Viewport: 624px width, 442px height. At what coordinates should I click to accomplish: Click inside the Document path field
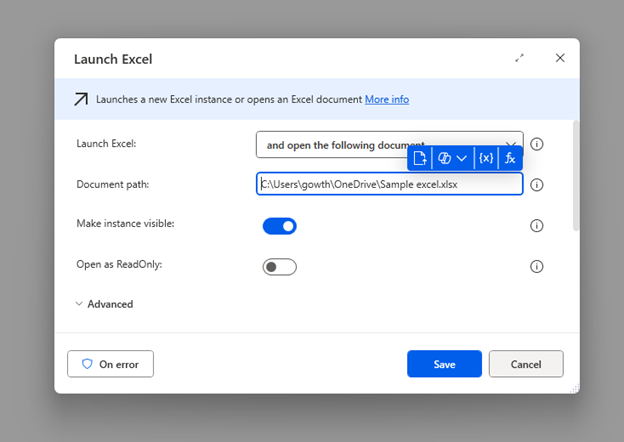point(390,184)
